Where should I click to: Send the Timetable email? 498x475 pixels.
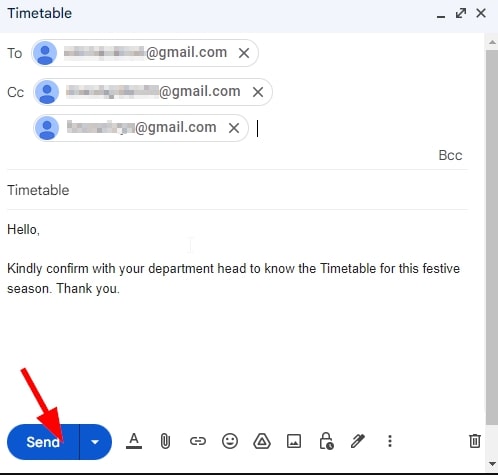43,442
